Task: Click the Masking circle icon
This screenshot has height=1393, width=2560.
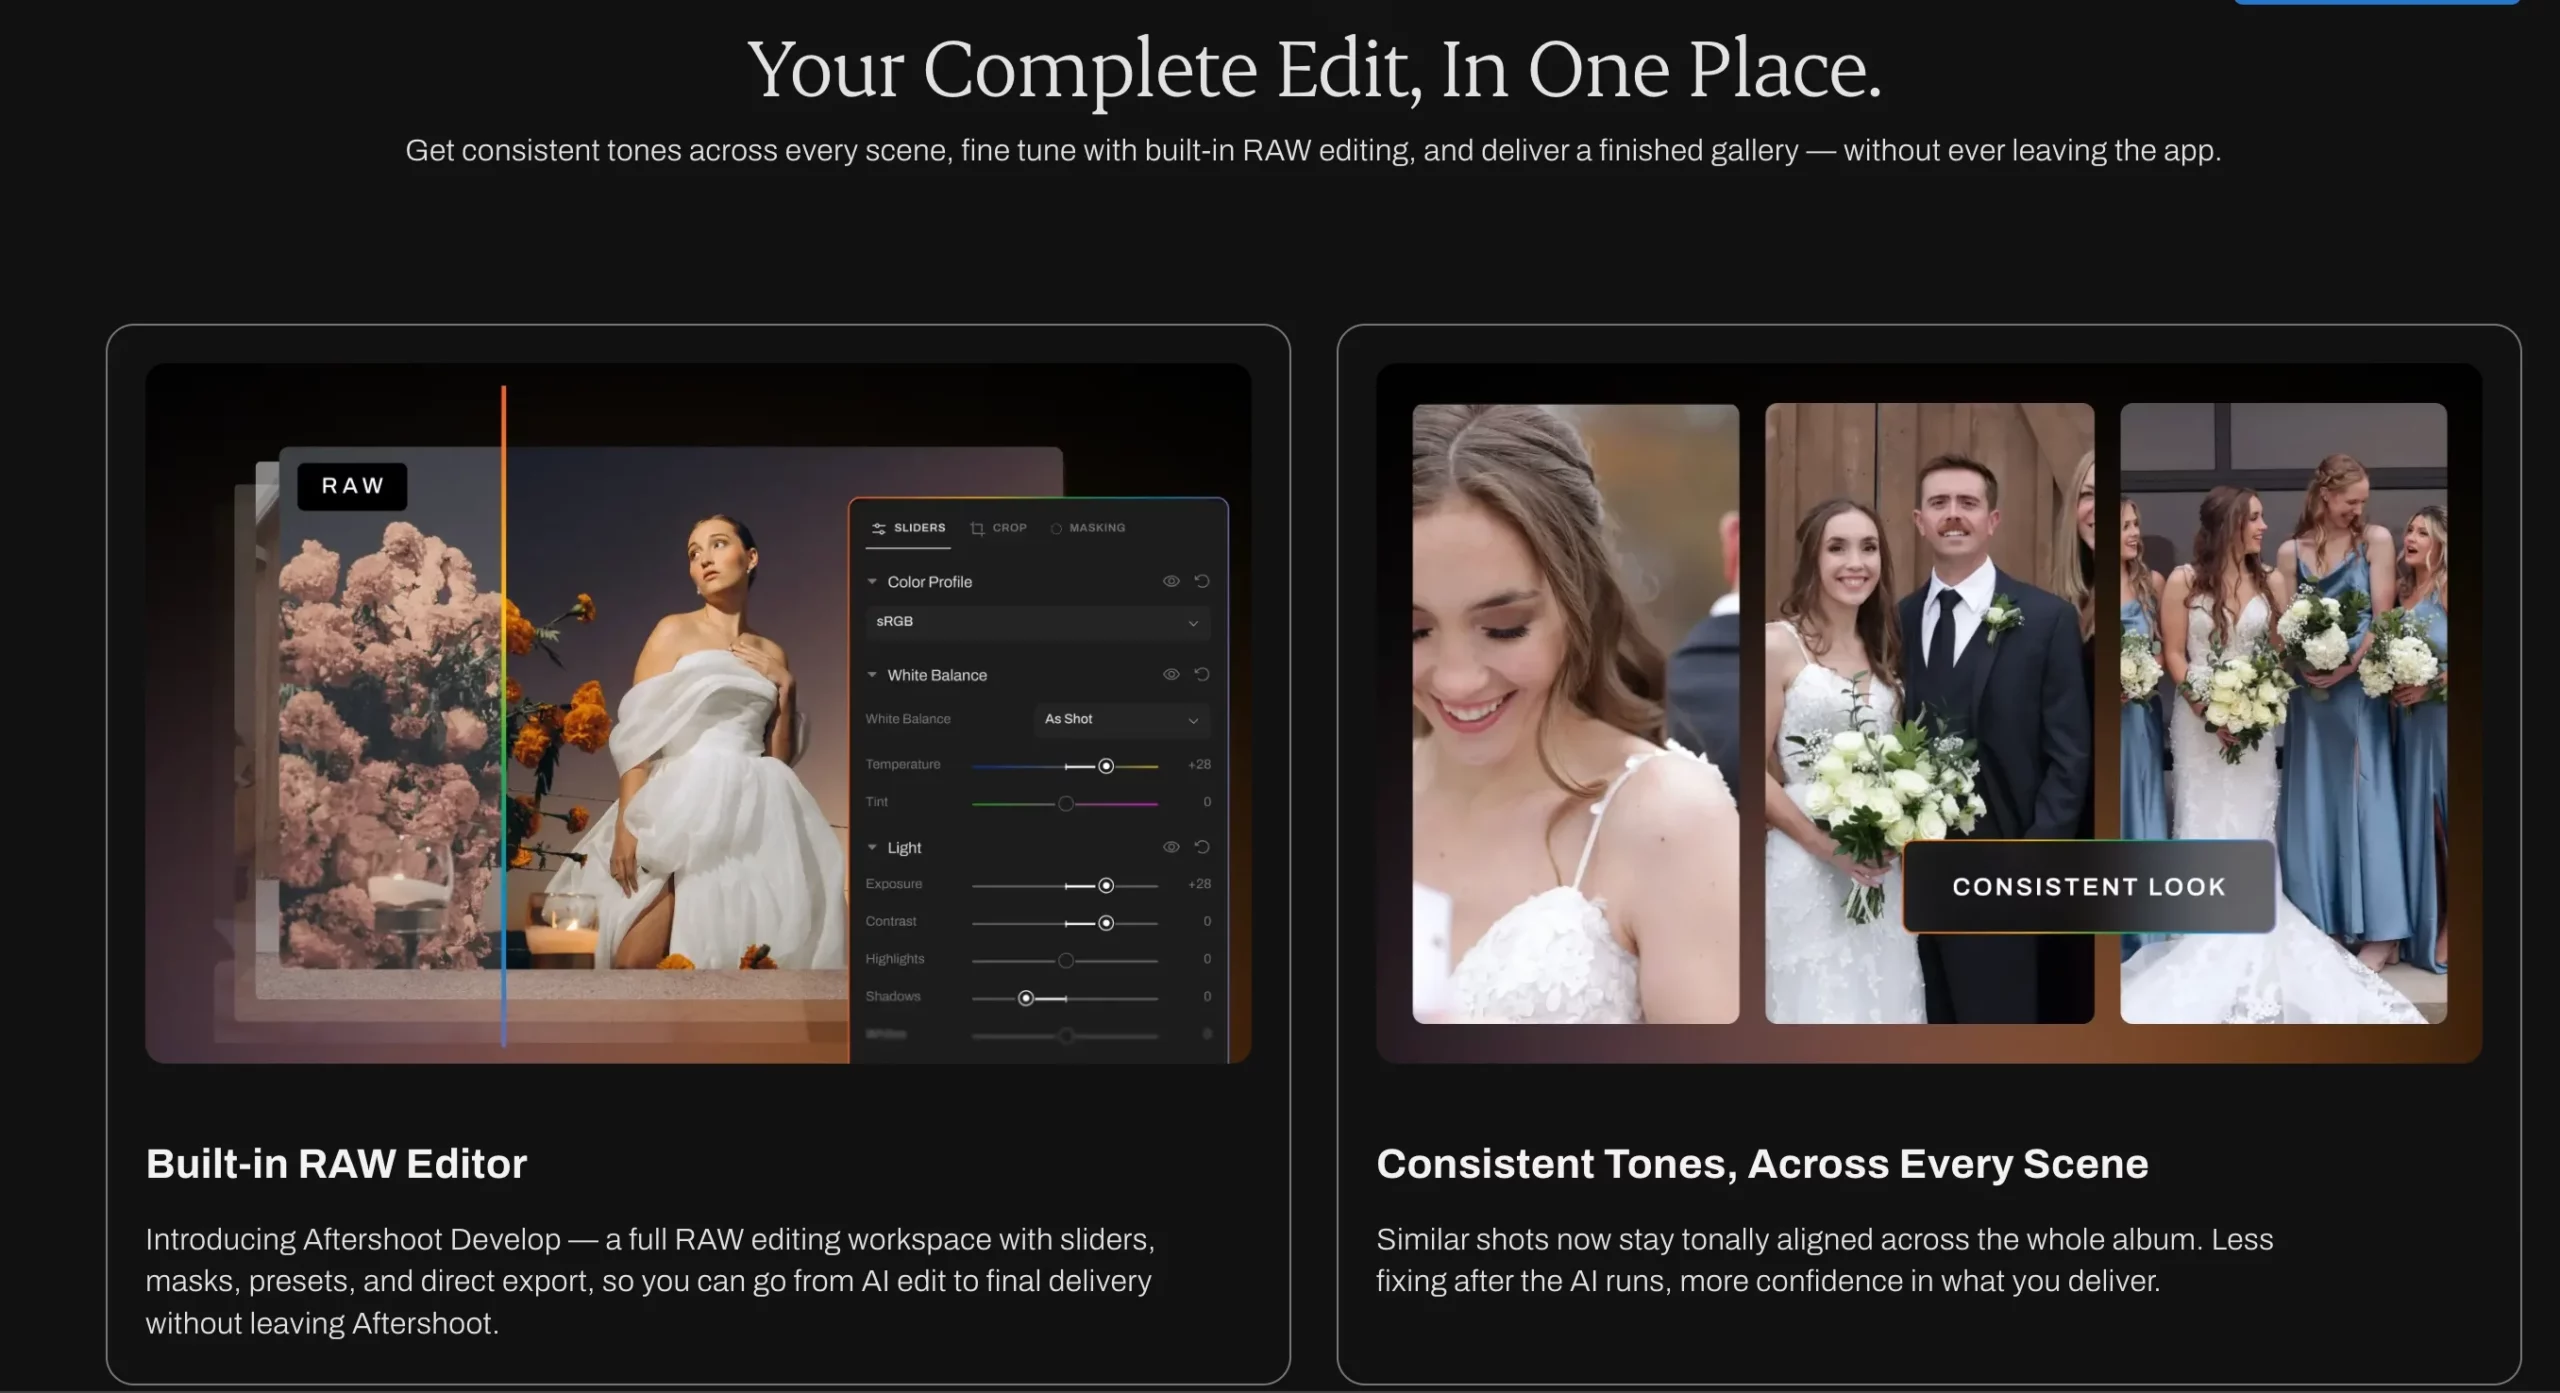Action: pyautogui.click(x=1056, y=528)
